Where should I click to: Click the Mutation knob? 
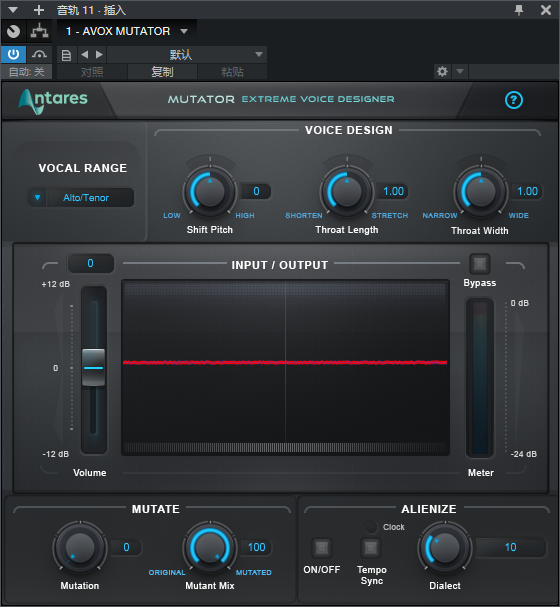(x=80, y=547)
